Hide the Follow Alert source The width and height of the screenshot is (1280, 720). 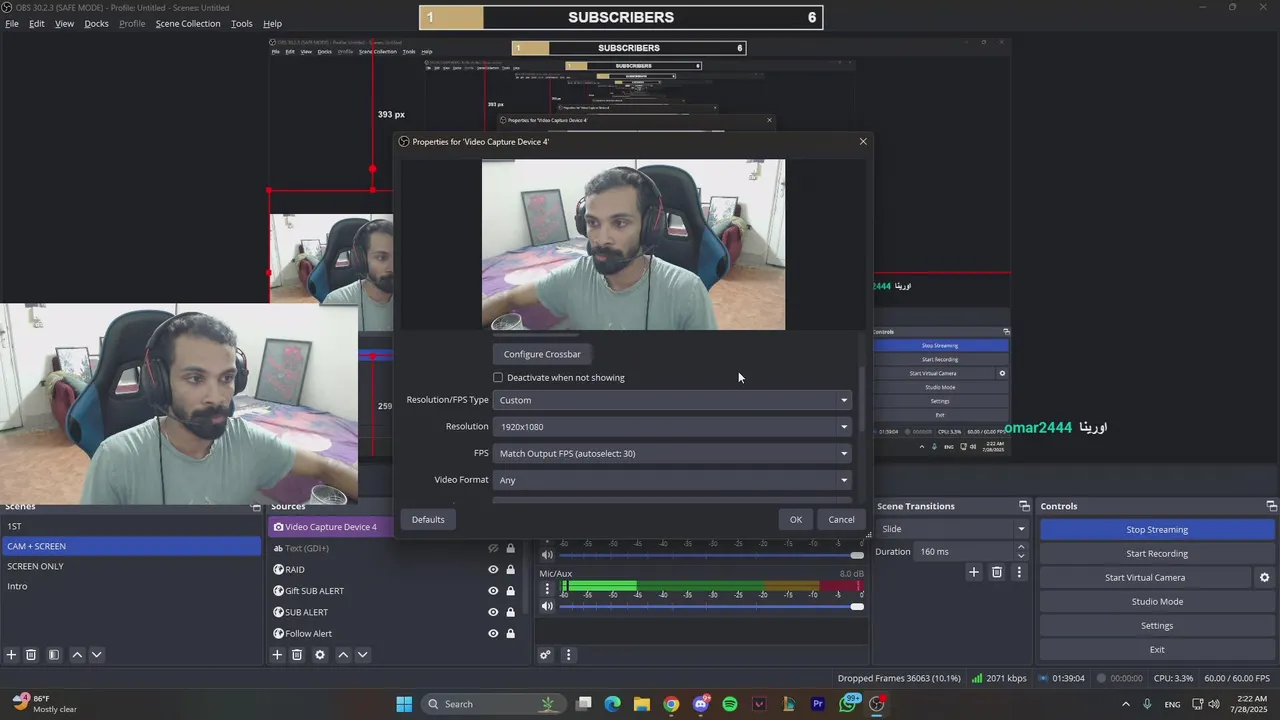click(x=493, y=633)
